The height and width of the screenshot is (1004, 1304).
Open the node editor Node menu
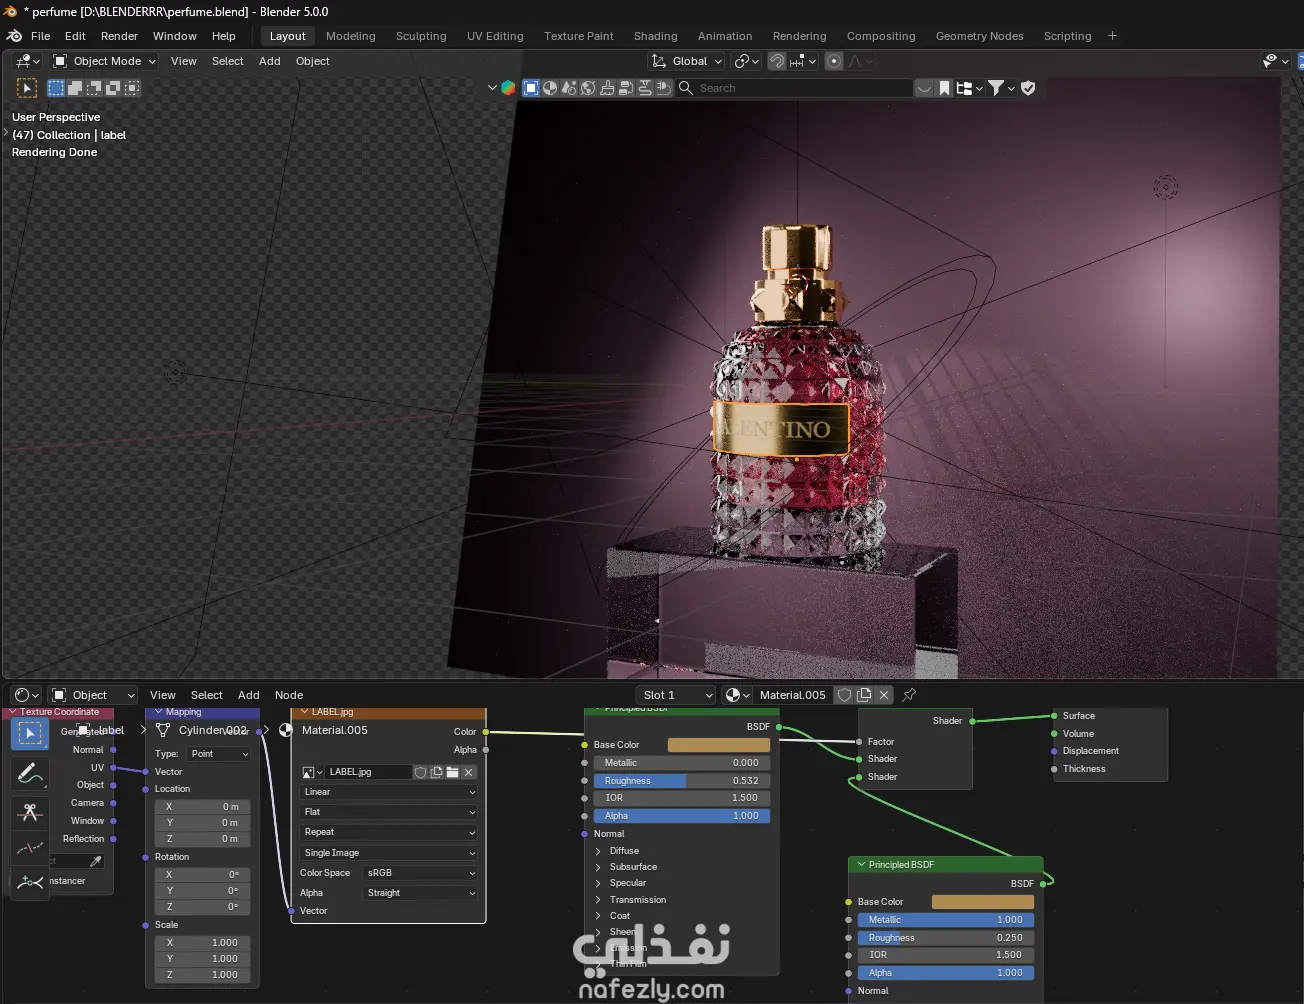click(x=289, y=695)
